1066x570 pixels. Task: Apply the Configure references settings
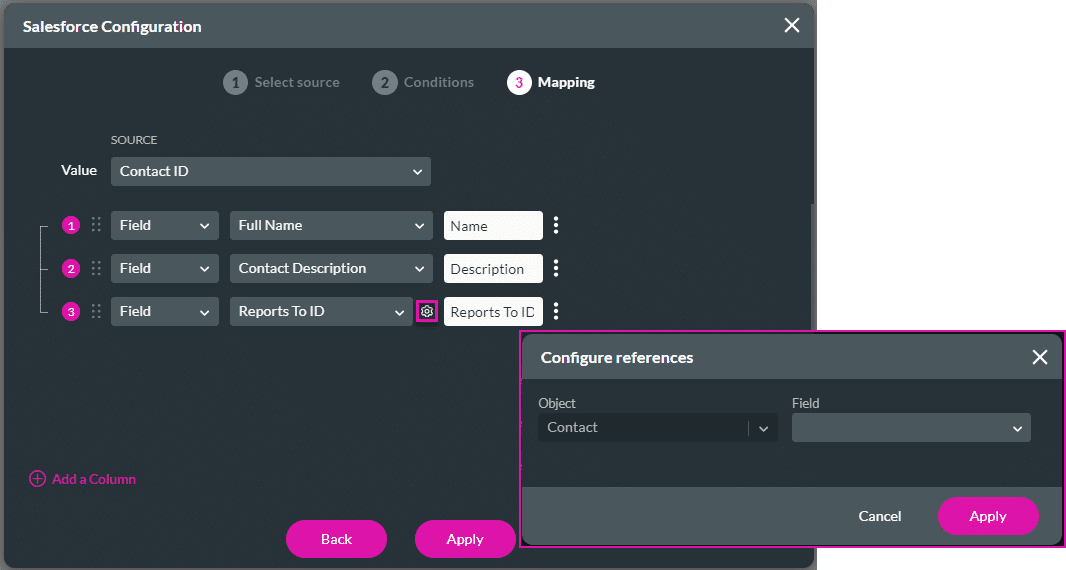[x=988, y=516]
